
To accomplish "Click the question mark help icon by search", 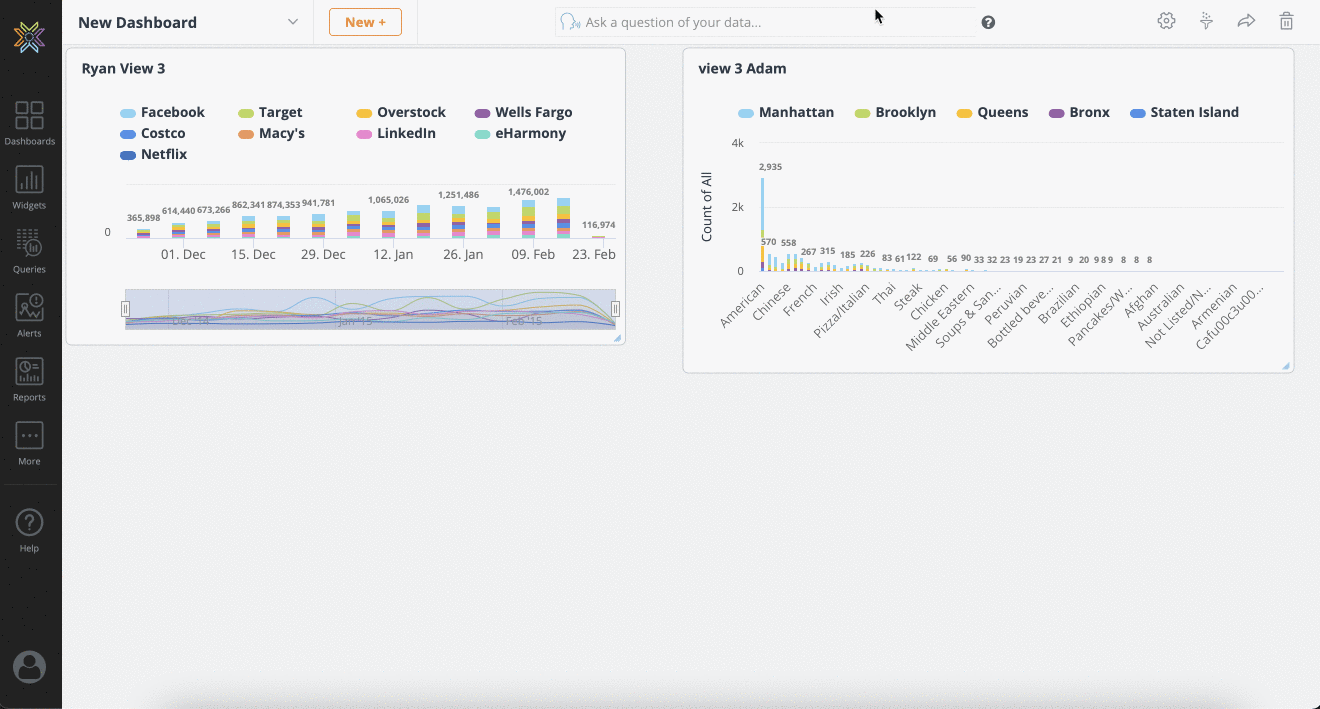I will [x=988, y=22].
